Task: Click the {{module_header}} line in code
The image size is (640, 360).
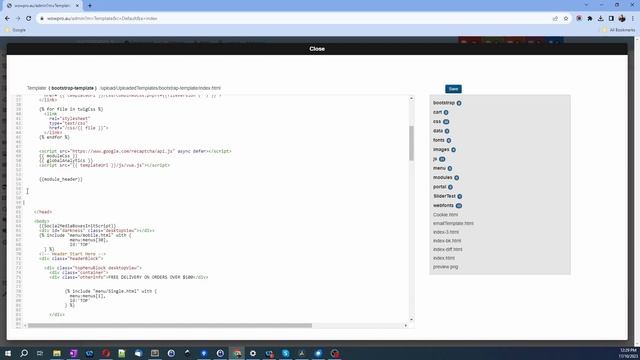Action: tap(61, 179)
